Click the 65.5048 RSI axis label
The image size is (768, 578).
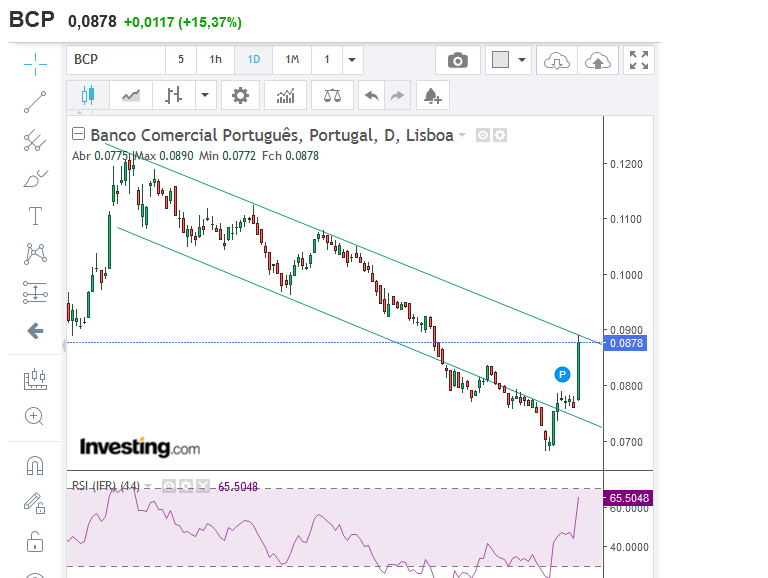point(628,498)
